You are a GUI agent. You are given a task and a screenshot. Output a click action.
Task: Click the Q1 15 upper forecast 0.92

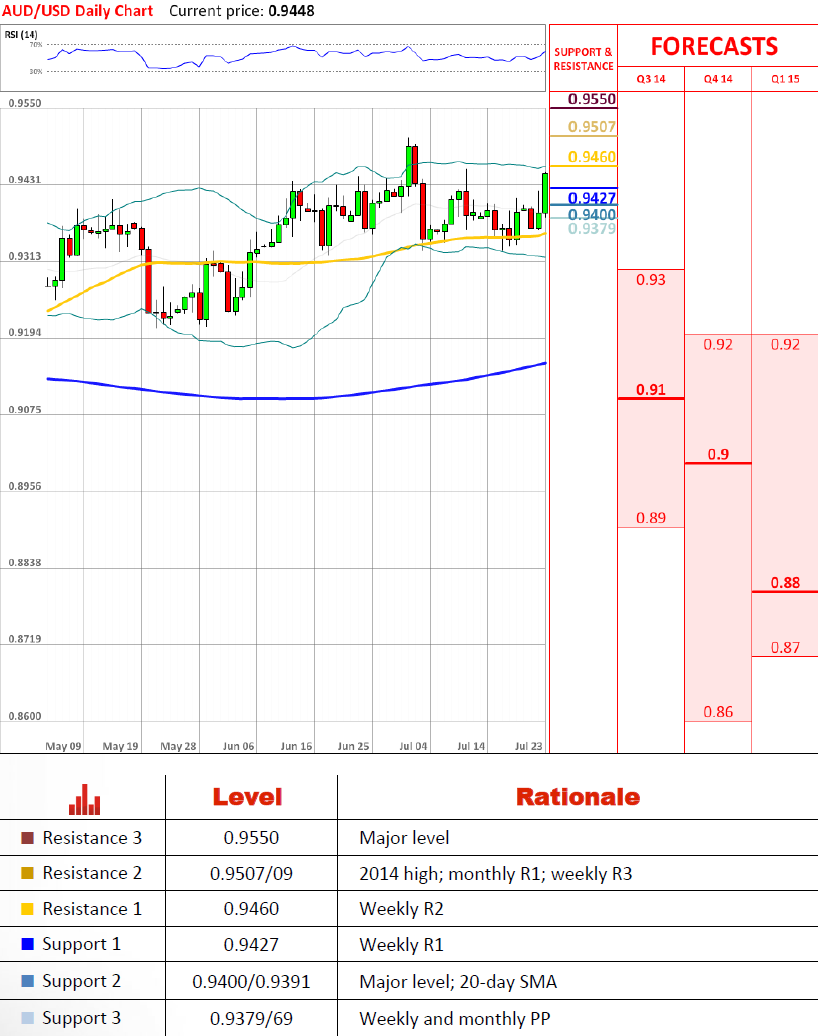[785, 344]
